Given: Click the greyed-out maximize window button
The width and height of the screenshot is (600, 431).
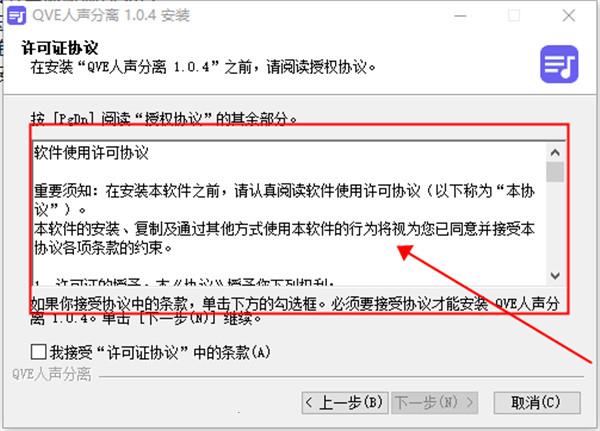Looking at the screenshot, I should (x=514, y=16).
